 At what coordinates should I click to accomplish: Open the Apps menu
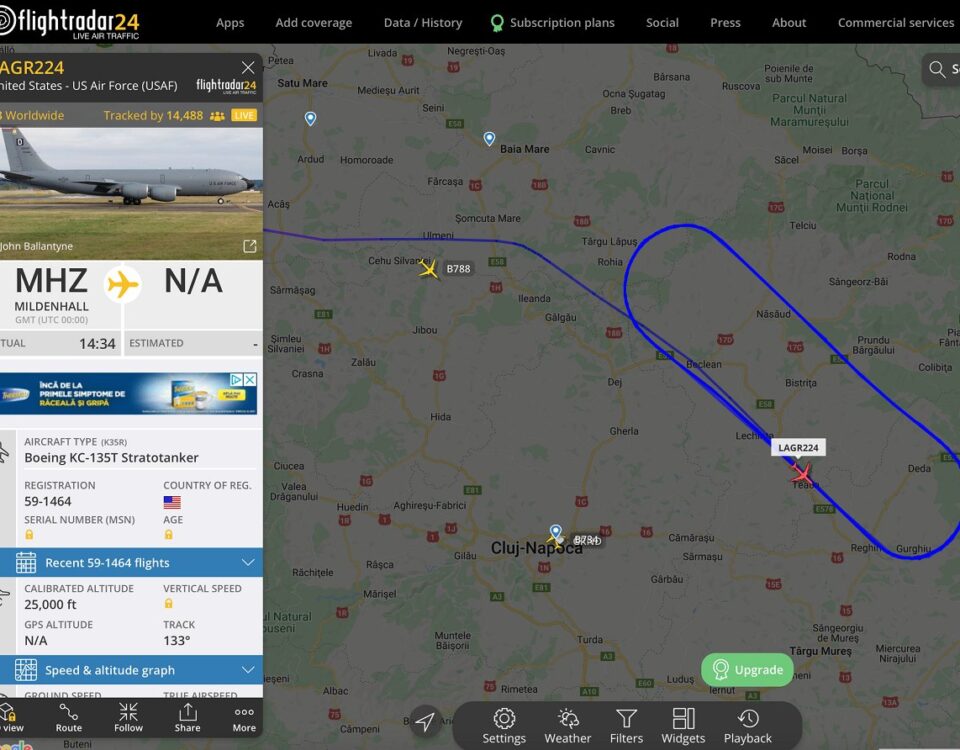click(230, 23)
